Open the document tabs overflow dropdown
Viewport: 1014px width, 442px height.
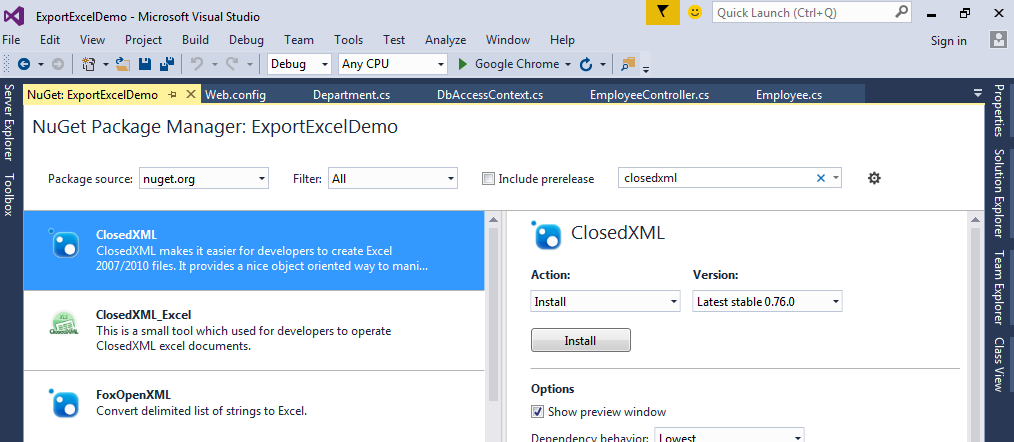point(978,93)
